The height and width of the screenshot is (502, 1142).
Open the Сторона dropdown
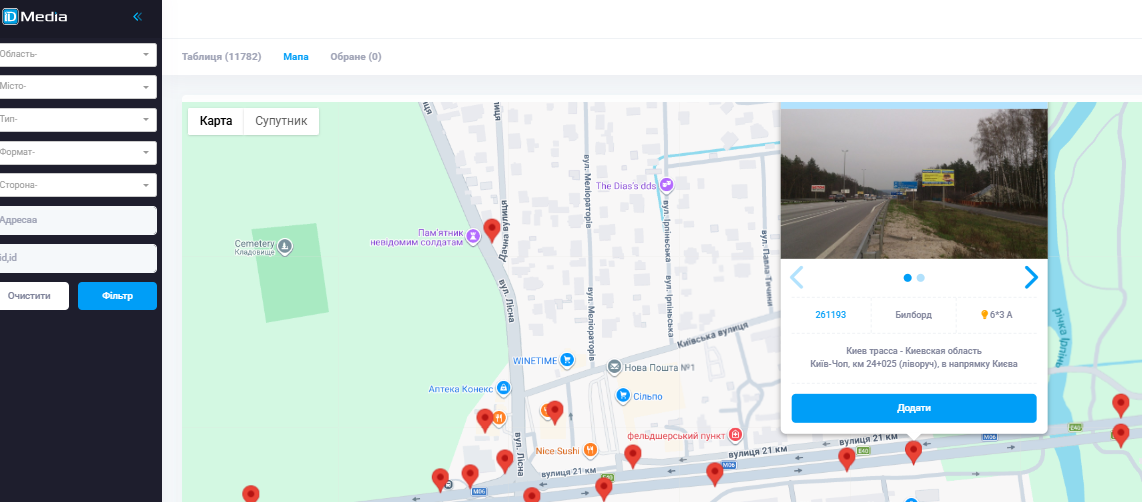[x=77, y=185]
